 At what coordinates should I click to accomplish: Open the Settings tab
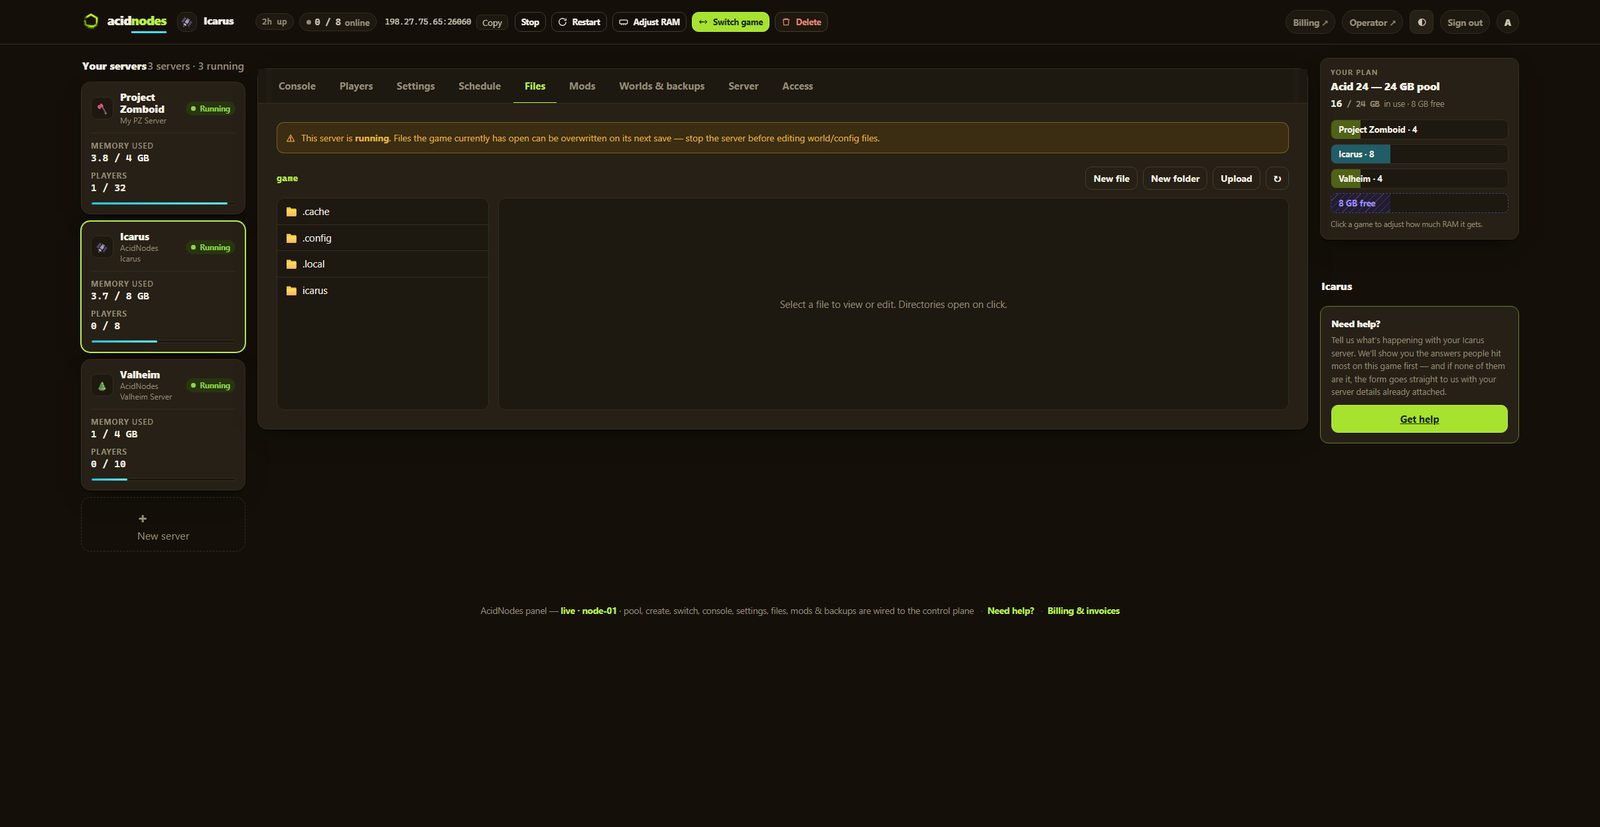pos(416,86)
